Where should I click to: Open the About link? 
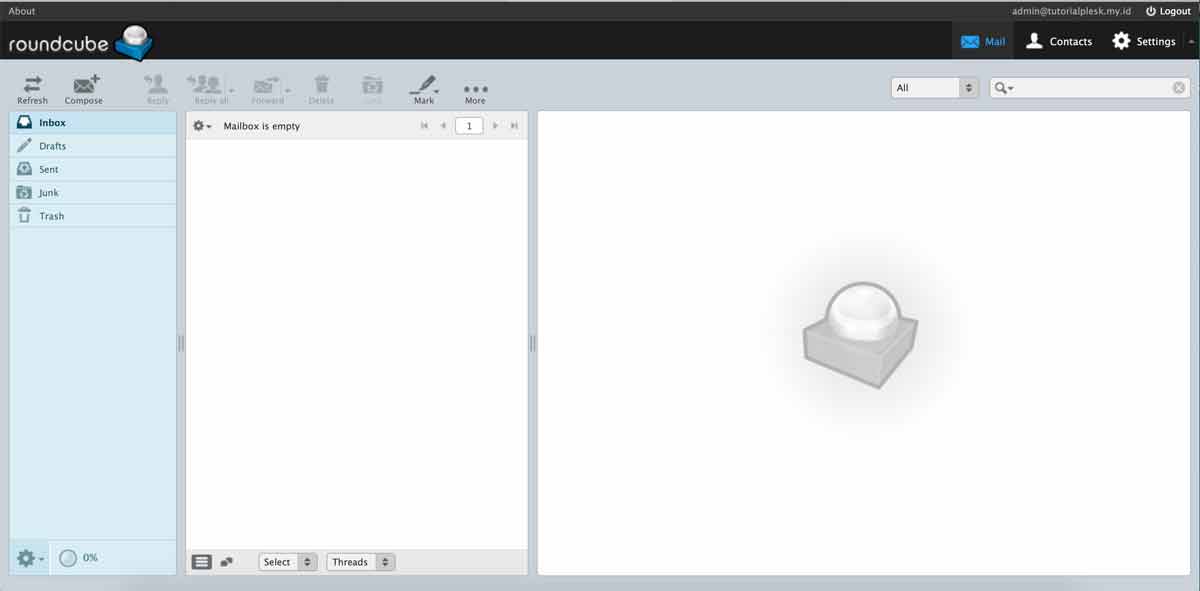point(20,10)
